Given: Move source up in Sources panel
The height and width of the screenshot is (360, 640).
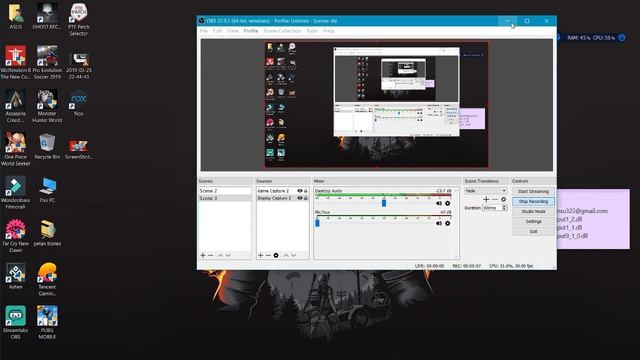Looking at the screenshot, I should coord(286,255).
